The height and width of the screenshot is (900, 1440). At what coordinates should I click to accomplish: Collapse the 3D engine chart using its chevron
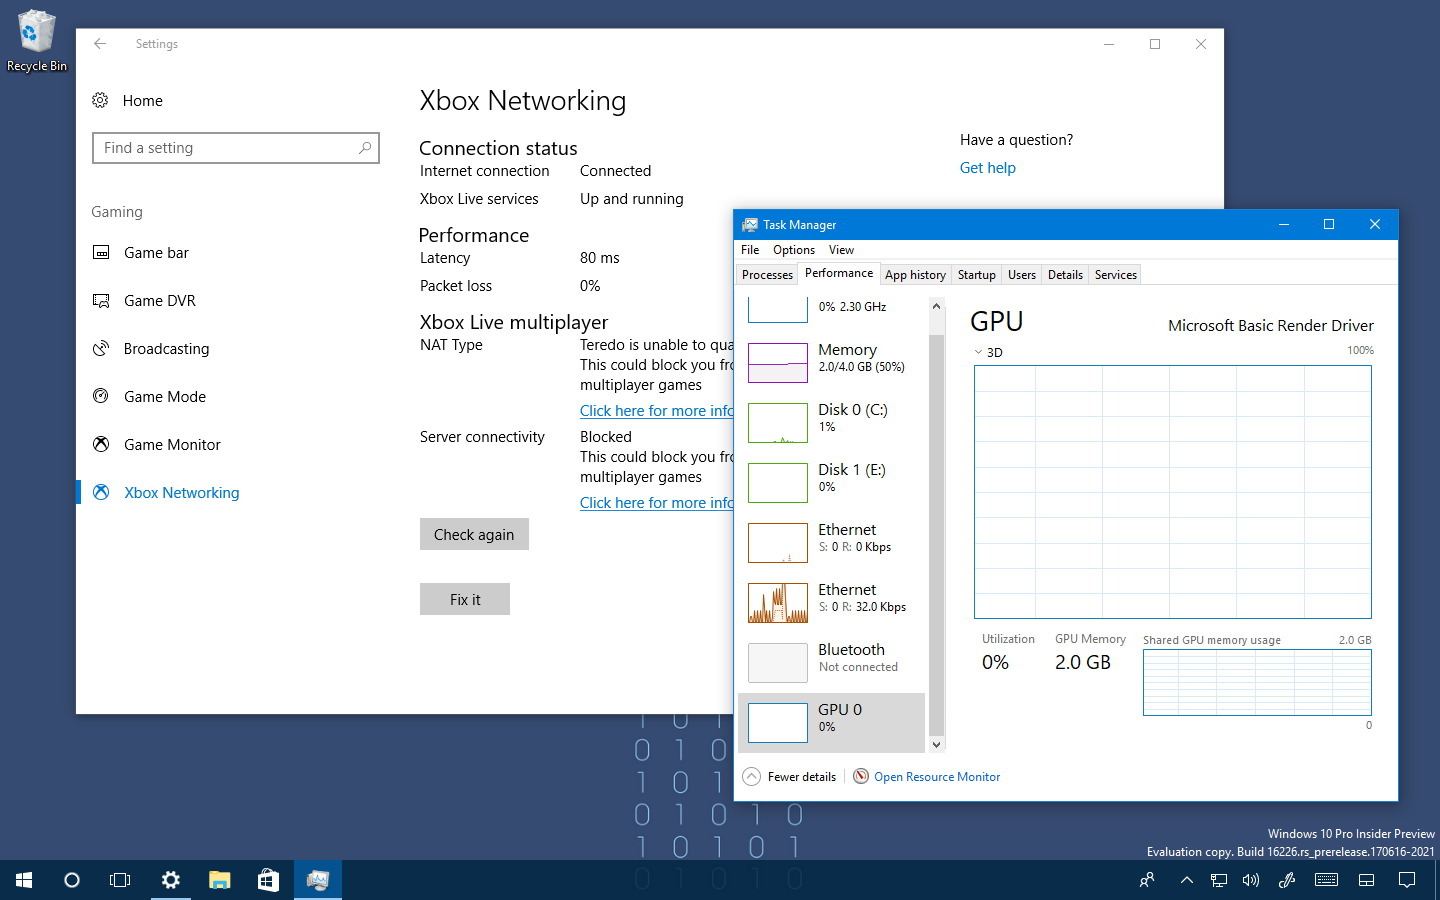[x=978, y=352]
